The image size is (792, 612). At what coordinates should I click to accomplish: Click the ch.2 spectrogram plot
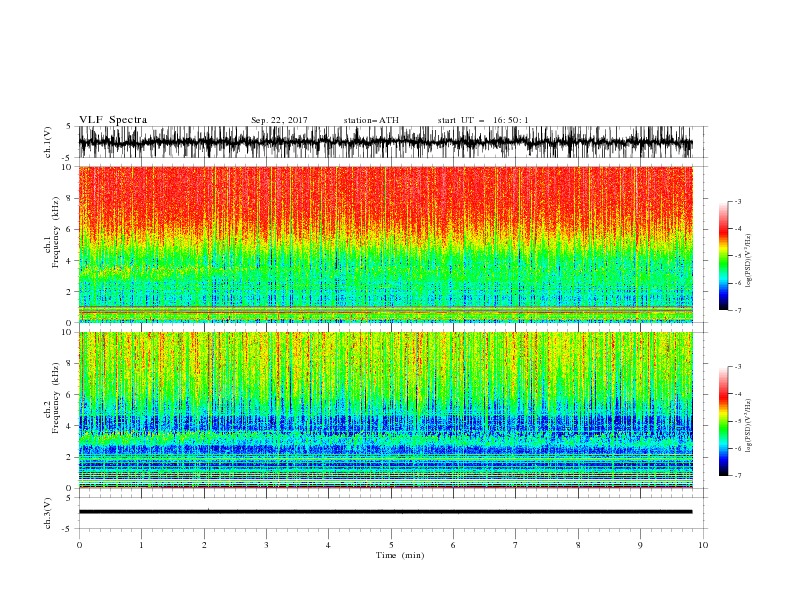coord(385,410)
